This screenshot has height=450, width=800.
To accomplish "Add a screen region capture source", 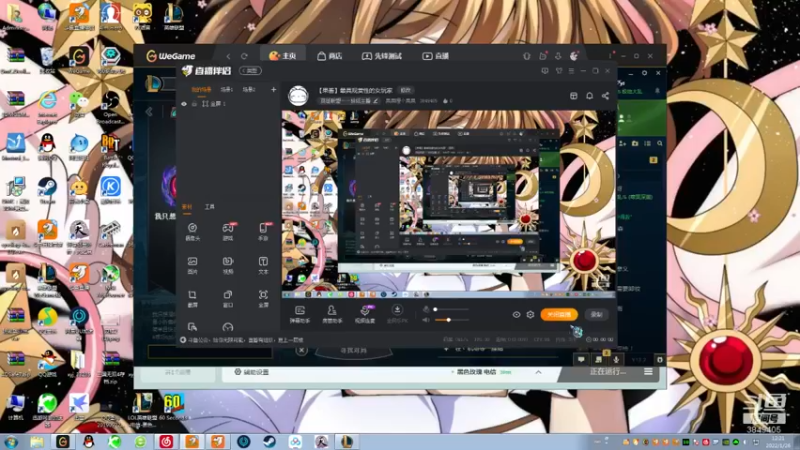I will (x=192, y=298).
